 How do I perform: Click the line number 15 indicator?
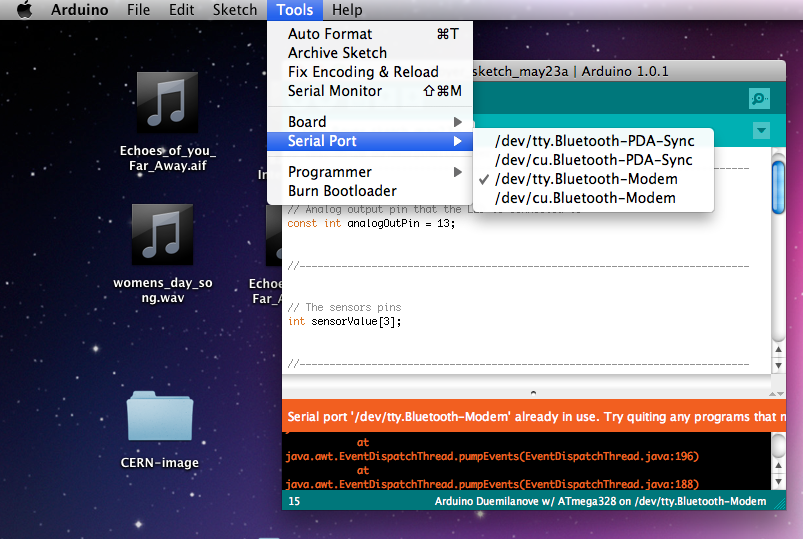click(294, 501)
